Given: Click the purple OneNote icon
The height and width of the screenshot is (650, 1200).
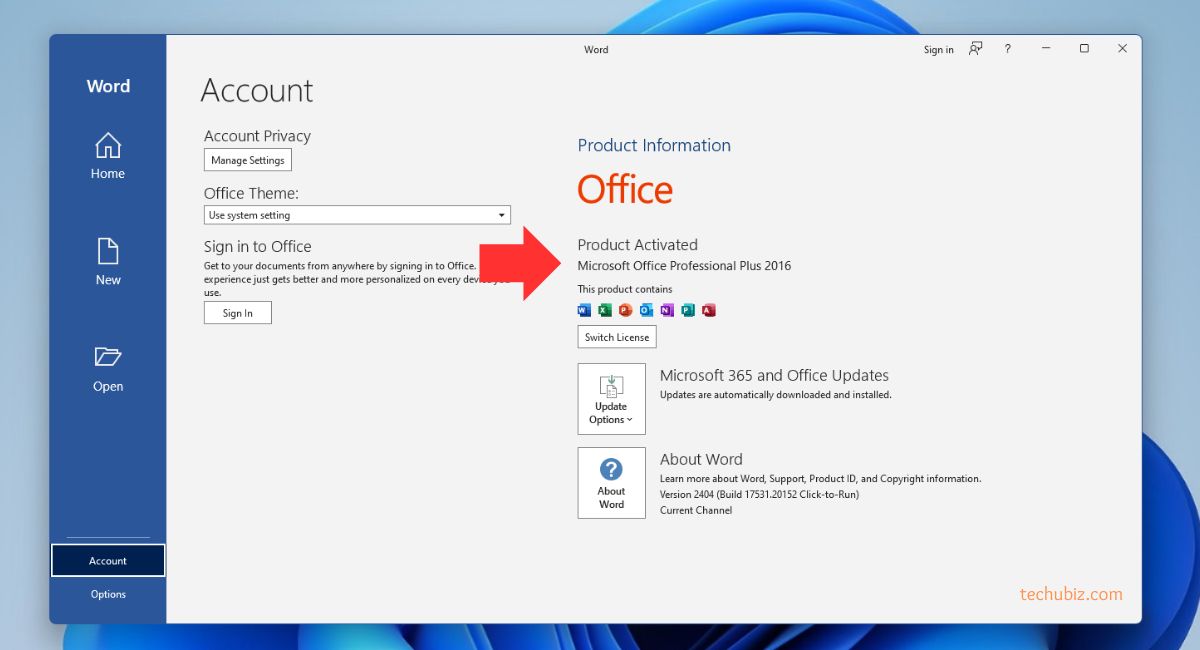Looking at the screenshot, I should 667,310.
